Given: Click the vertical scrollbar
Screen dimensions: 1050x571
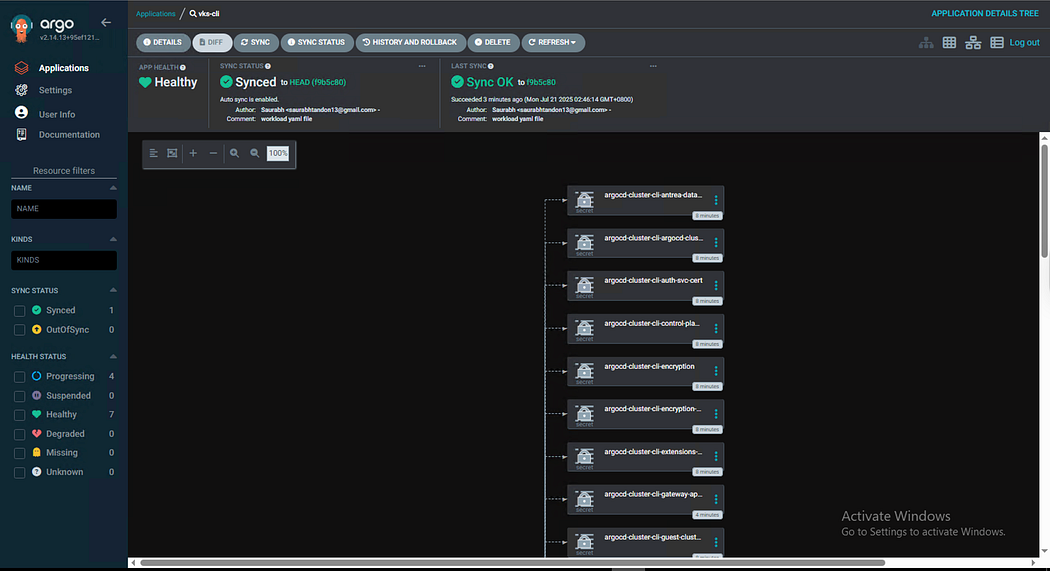Looking at the screenshot, I should point(1044,199).
